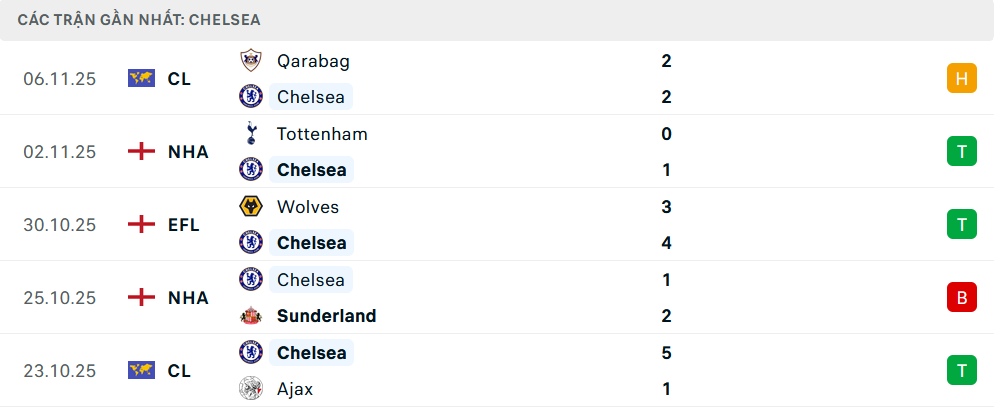The image size is (997, 407).
Task: Click the red B loss result badge
Action: 961,298
